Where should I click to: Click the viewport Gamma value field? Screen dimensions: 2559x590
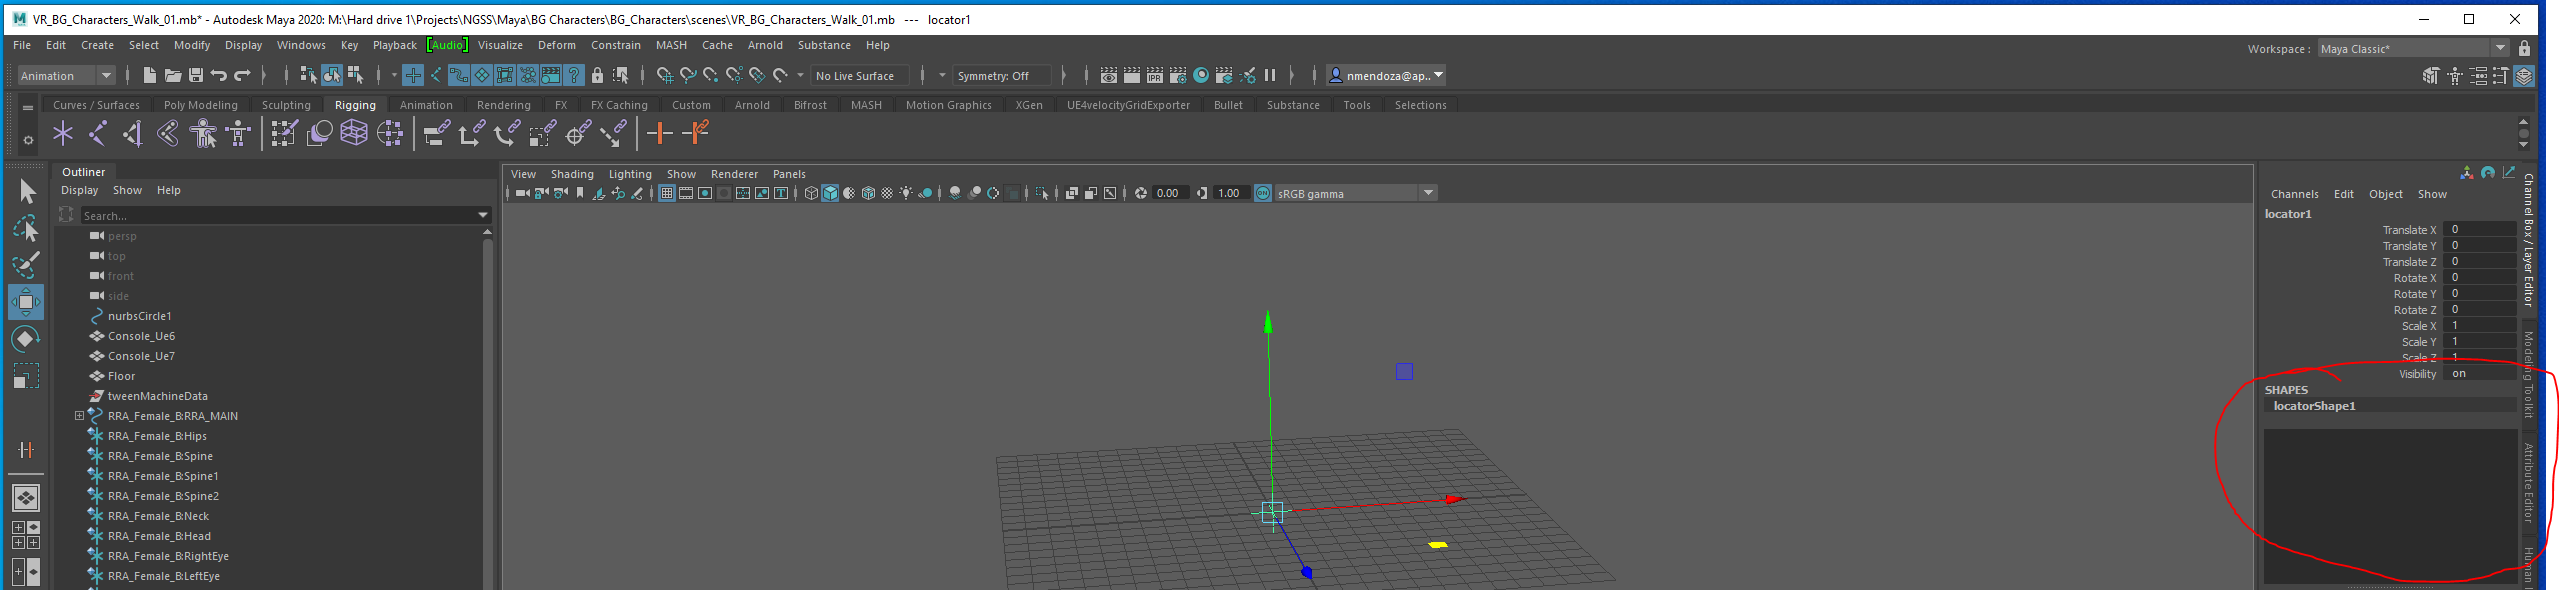tap(1230, 193)
